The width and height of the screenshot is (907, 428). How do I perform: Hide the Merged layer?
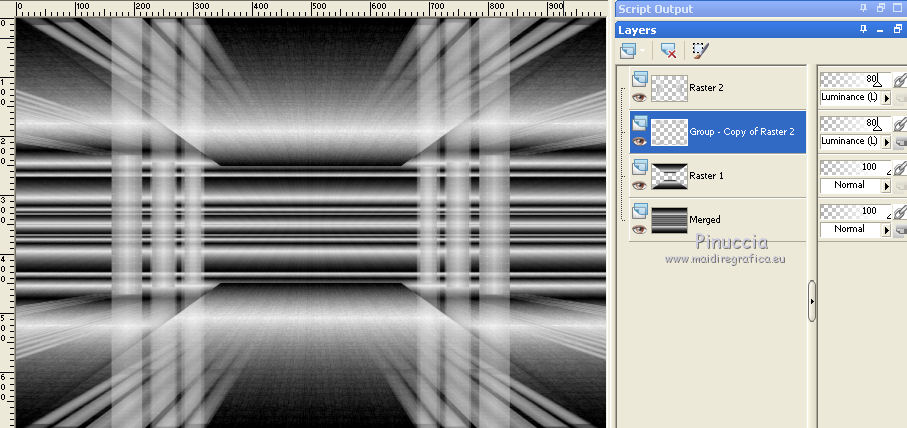pos(639,230)
